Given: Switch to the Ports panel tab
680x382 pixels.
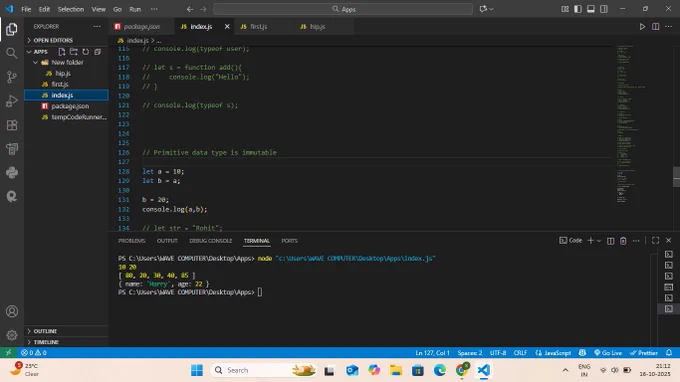Looking at the screenshot, I should pyautogui.click(x=289, y=241).
